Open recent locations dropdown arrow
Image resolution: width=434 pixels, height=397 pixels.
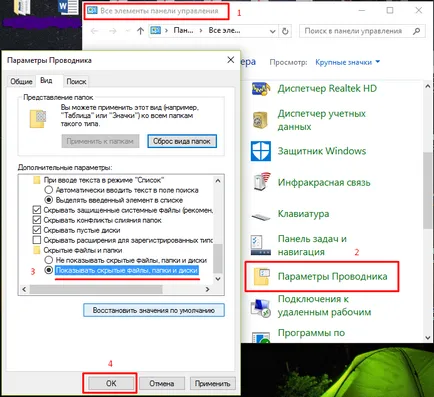(x=127, y=31)
